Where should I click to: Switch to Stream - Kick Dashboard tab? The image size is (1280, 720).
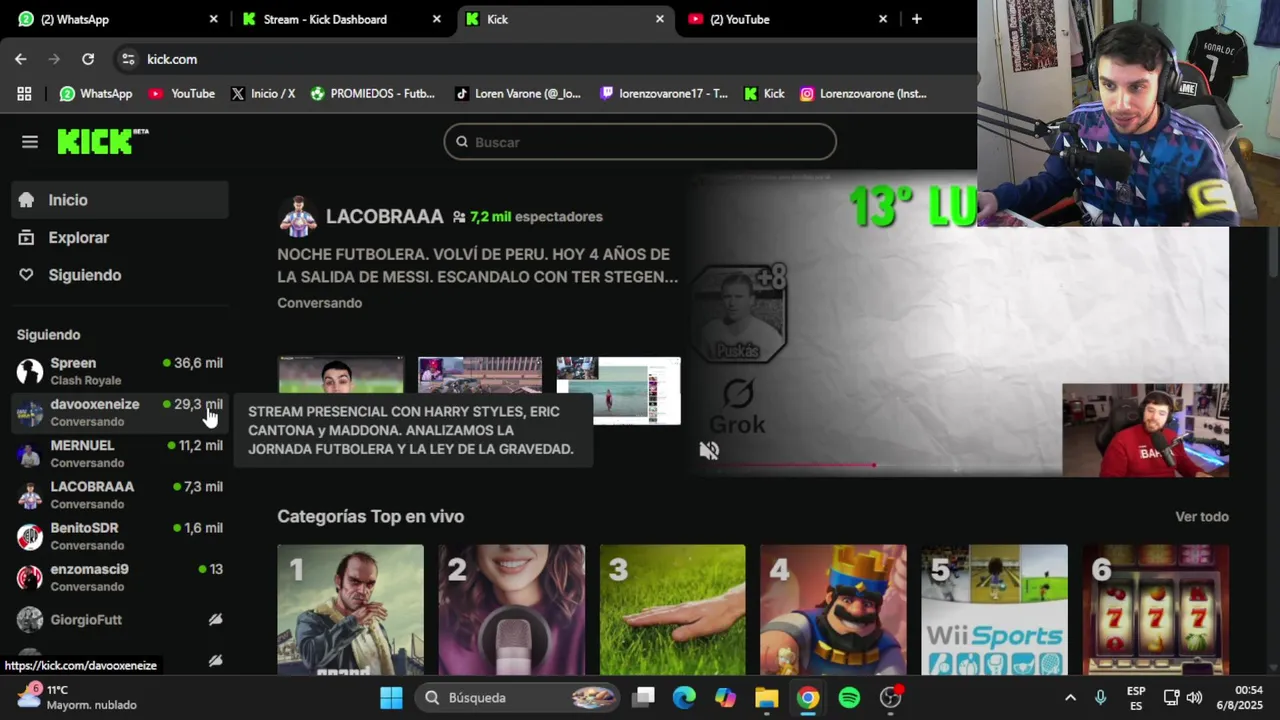point(341,19)
